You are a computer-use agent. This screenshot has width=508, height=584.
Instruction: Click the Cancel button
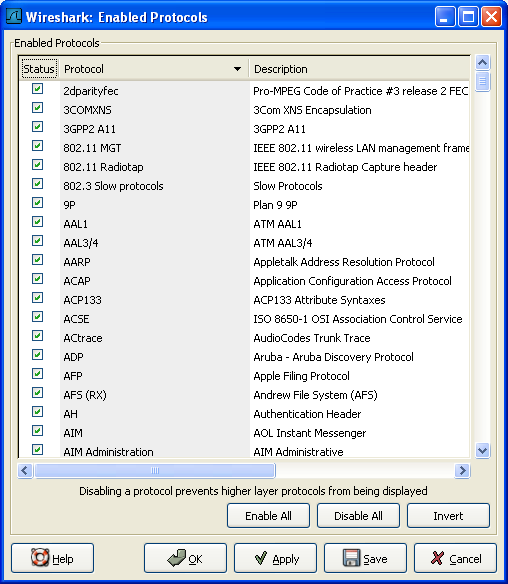pyautogui.click(x=455, y=558)
